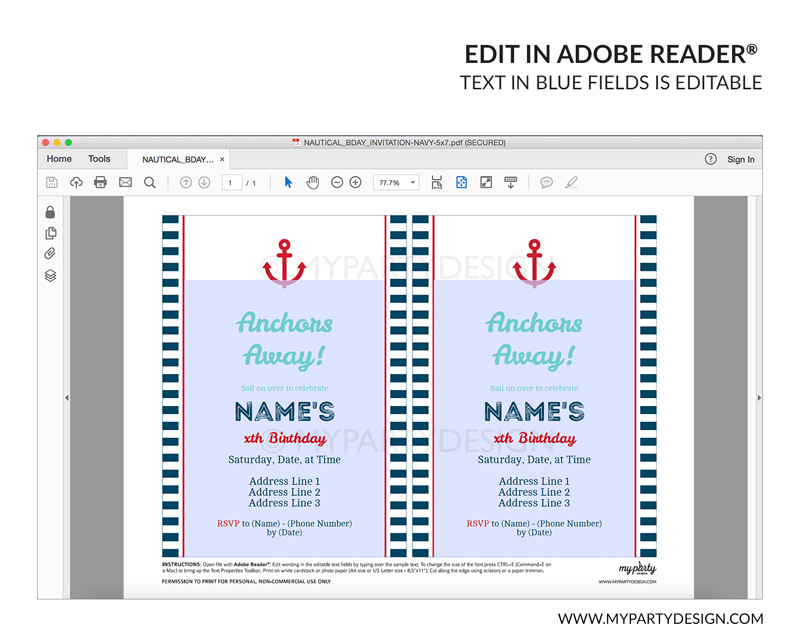Activate the Hand pan tool
Image resolution: width=800 pixels, height=637 pixels.
coord(312,182)
